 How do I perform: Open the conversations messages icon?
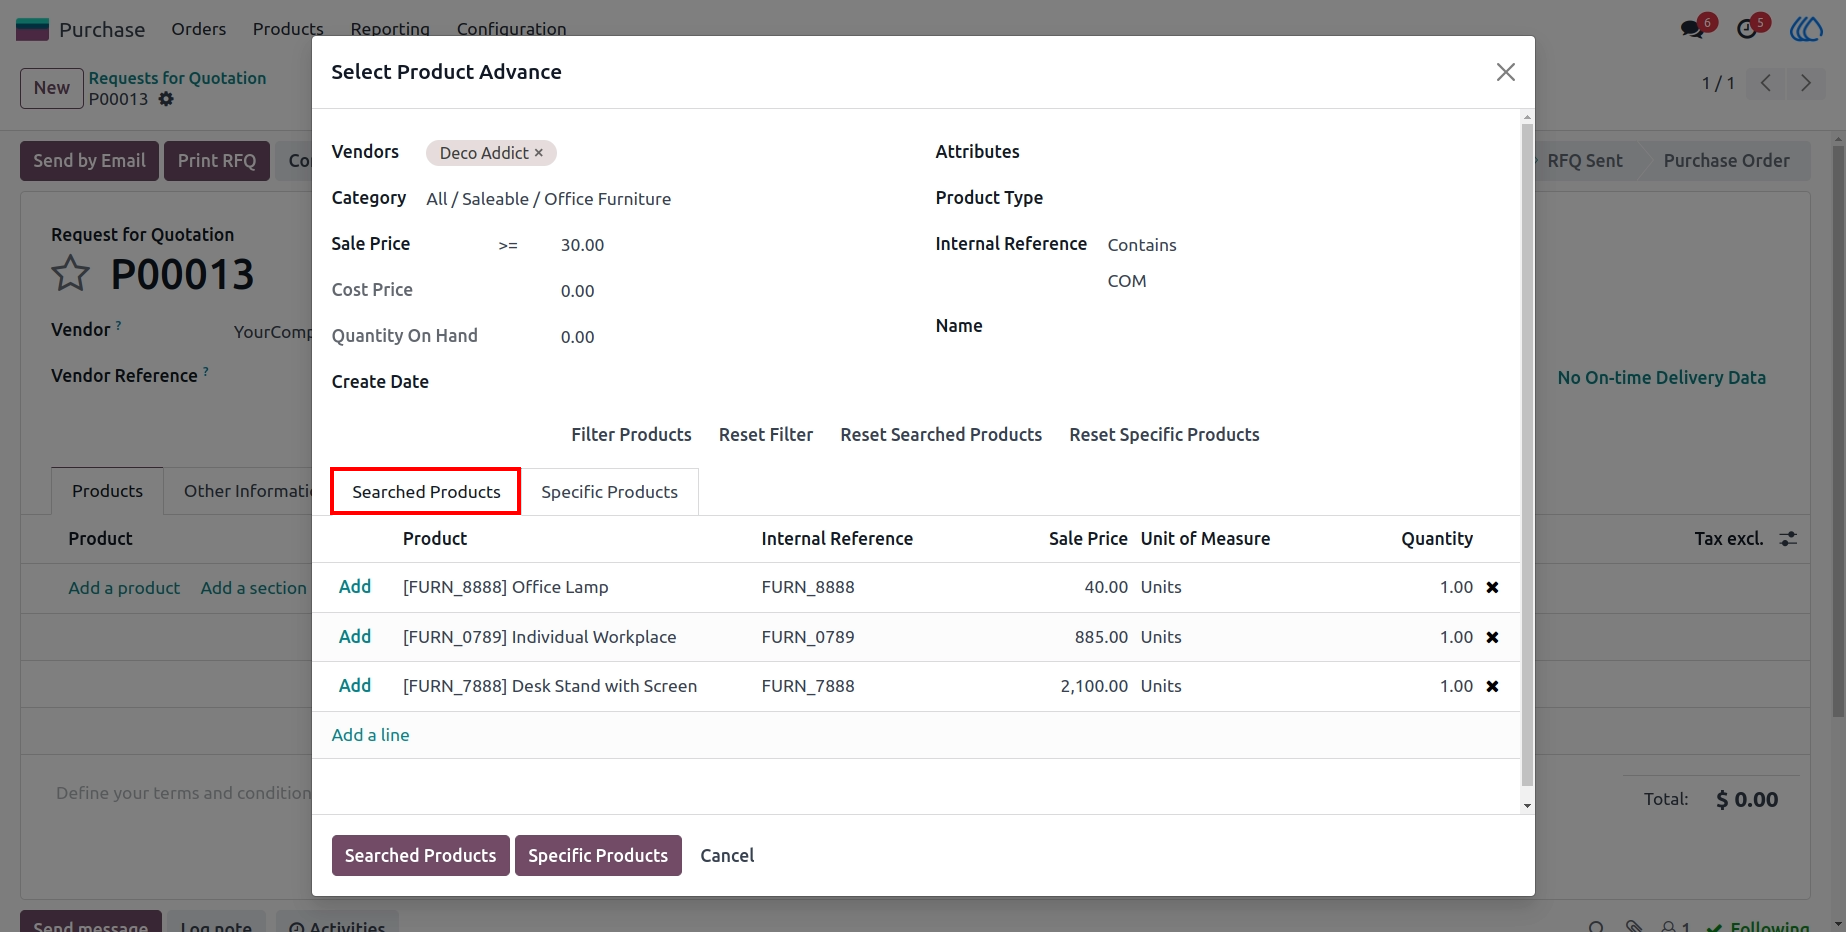1693,29
